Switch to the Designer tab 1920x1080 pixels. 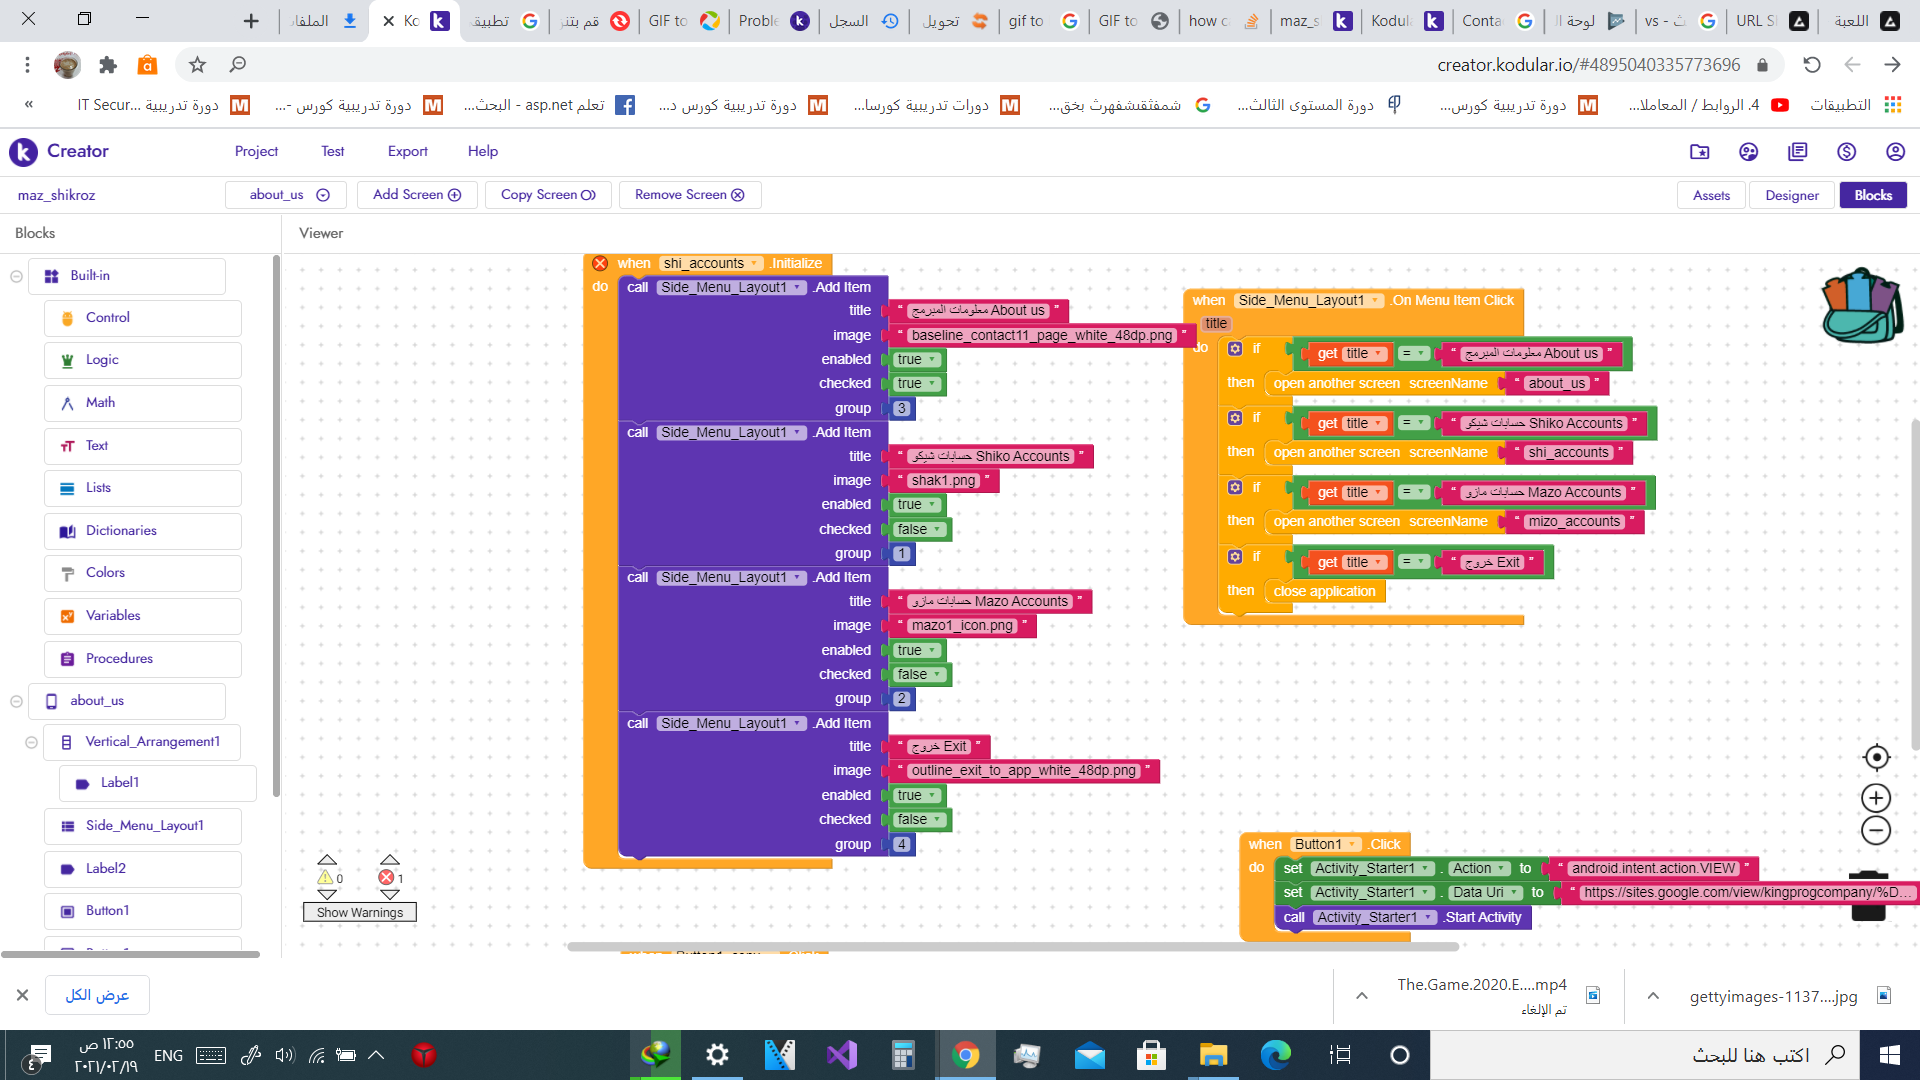pos(1791,195)
